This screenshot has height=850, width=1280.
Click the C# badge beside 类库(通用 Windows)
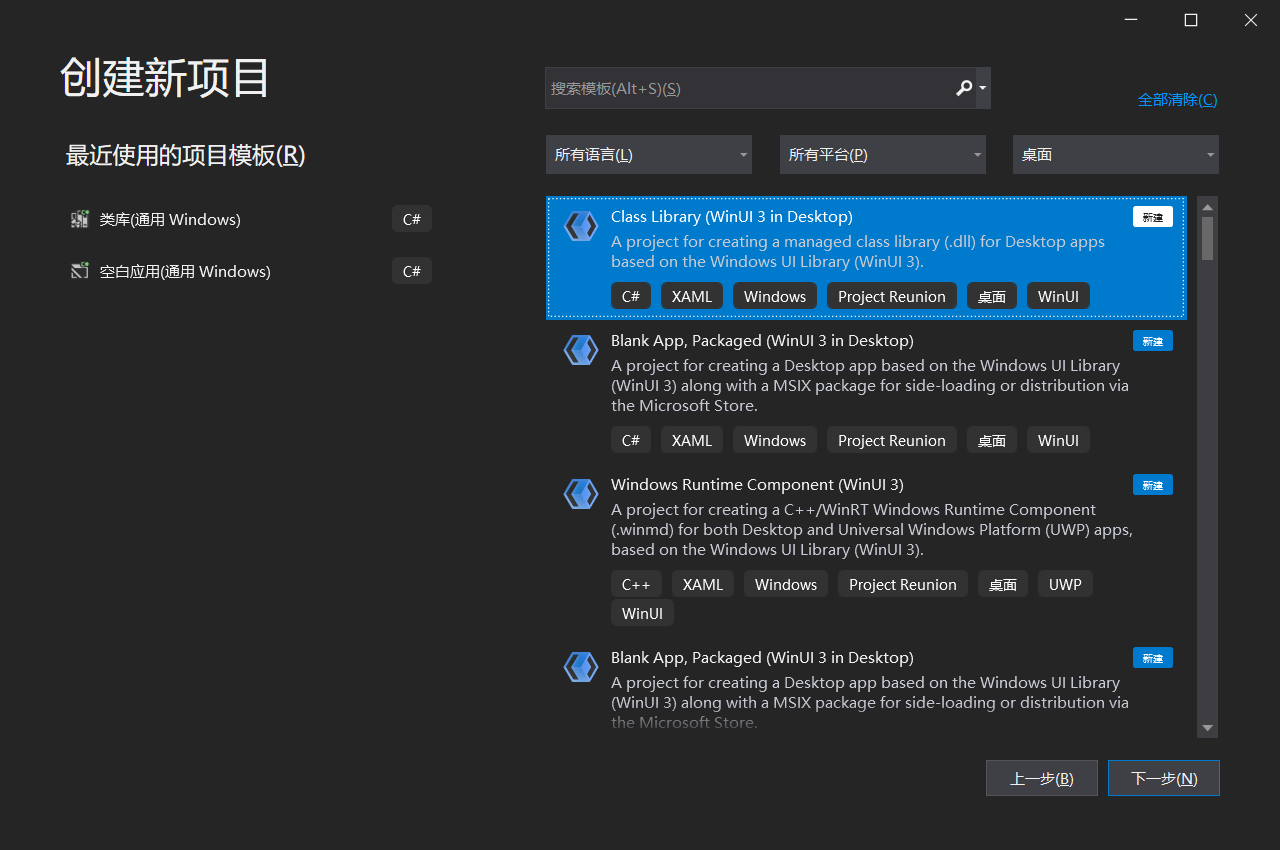[x=412, y=219]
